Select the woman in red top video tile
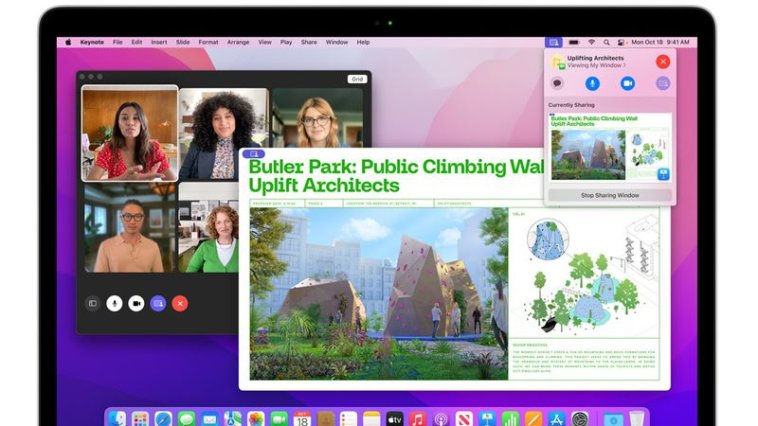 (x=130, y=133)
